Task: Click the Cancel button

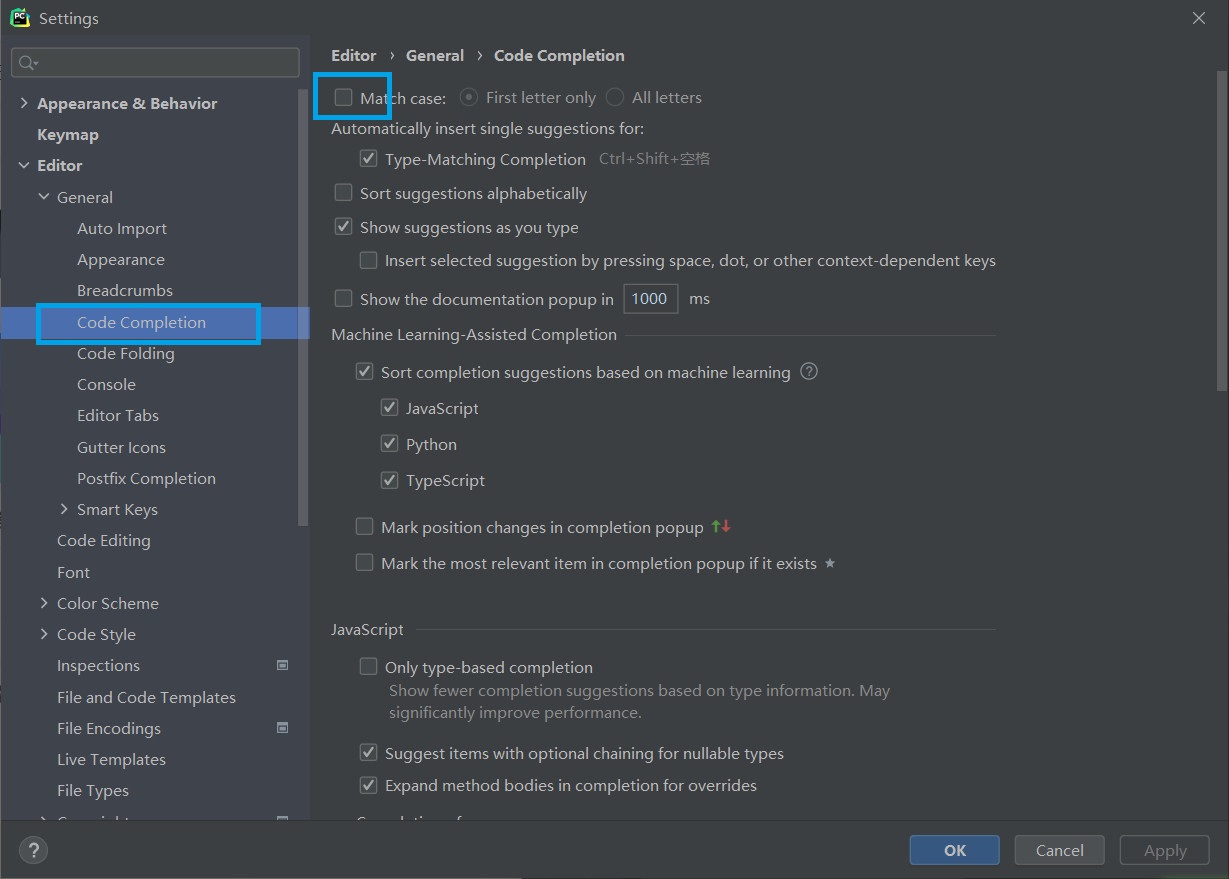Action: click(1059, 849)
